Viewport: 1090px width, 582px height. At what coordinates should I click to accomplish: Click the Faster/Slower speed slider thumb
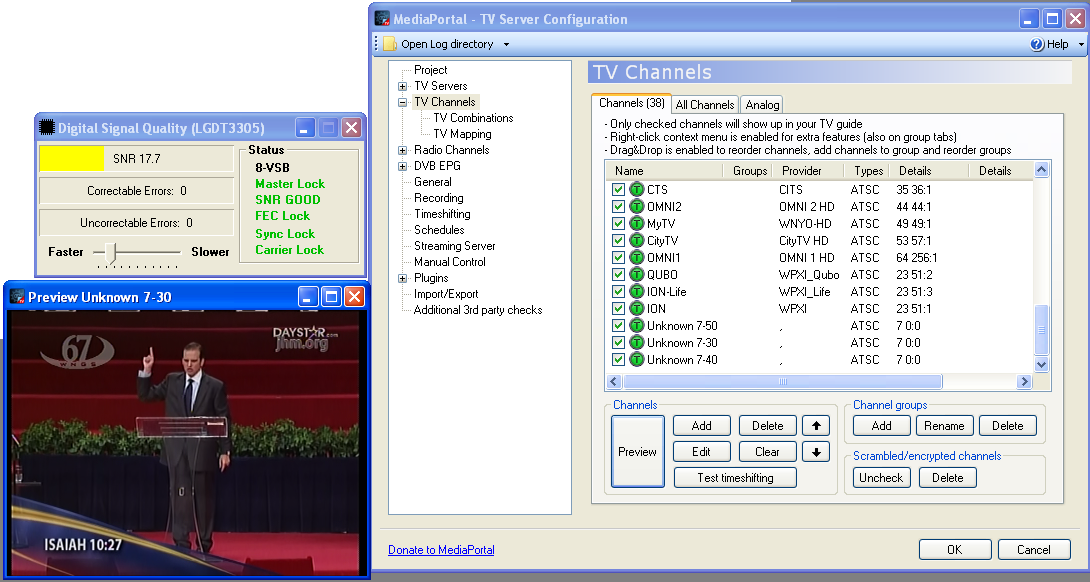click(x=111, y=252)
